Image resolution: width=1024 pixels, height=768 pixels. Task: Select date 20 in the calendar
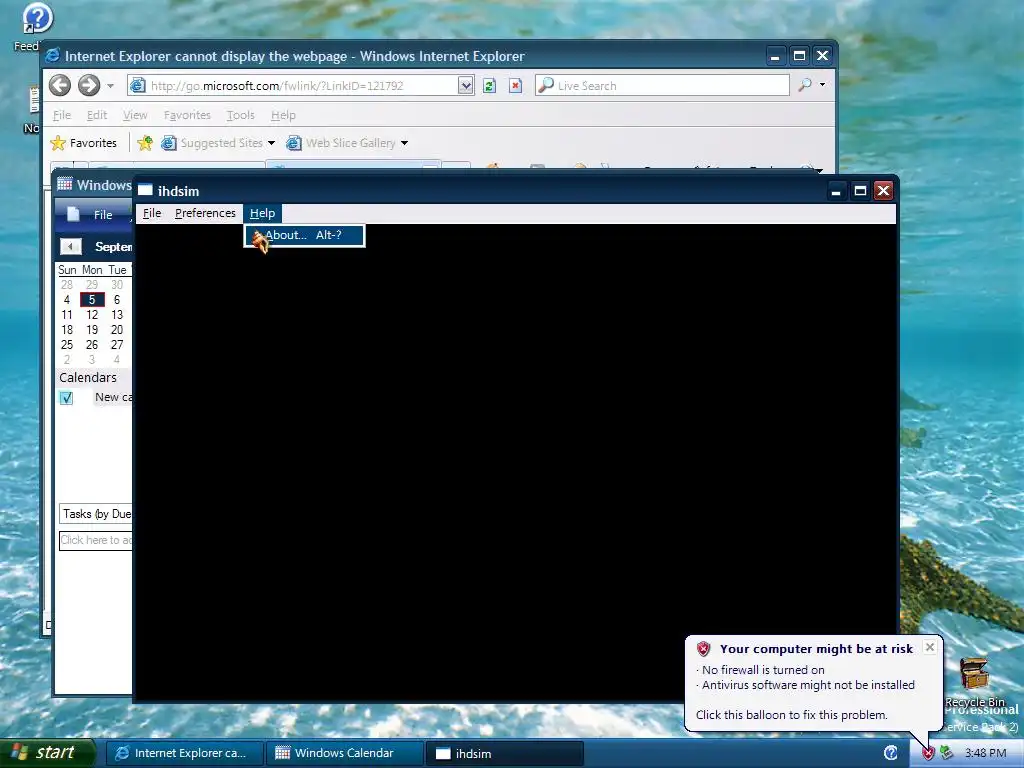(117, 330)
